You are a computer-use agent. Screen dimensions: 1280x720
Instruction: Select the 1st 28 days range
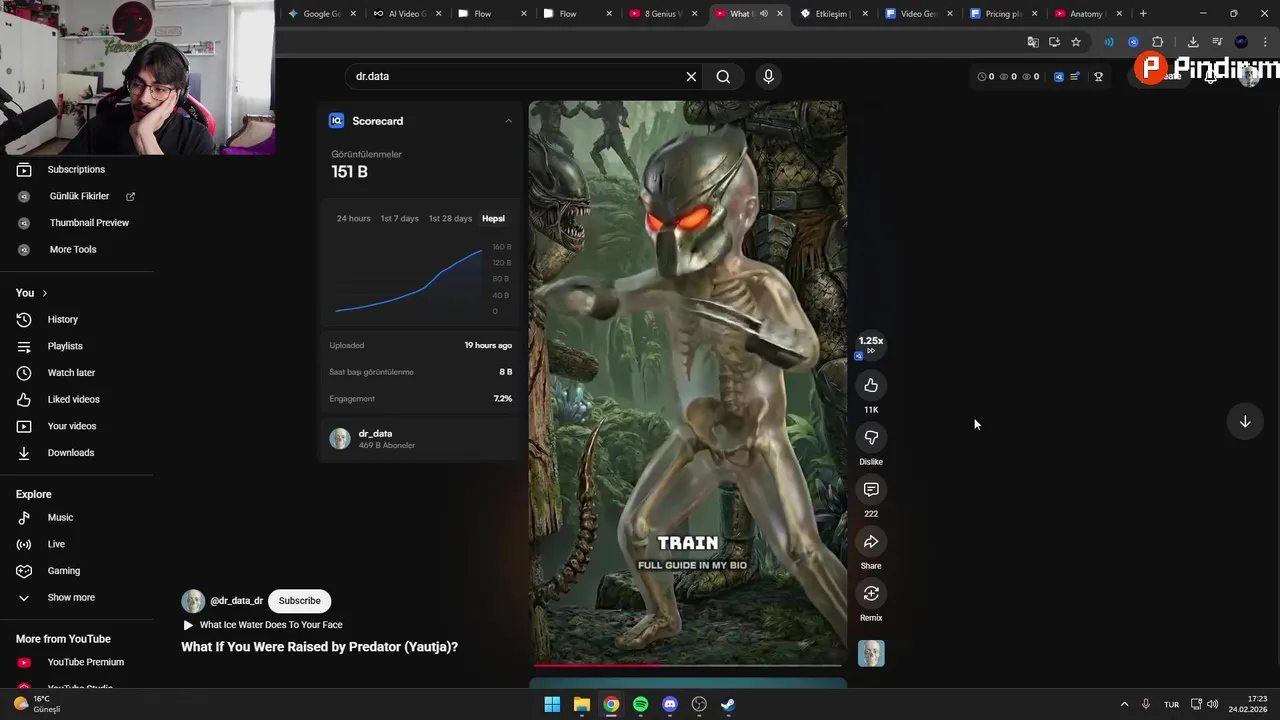coord(450,218)
